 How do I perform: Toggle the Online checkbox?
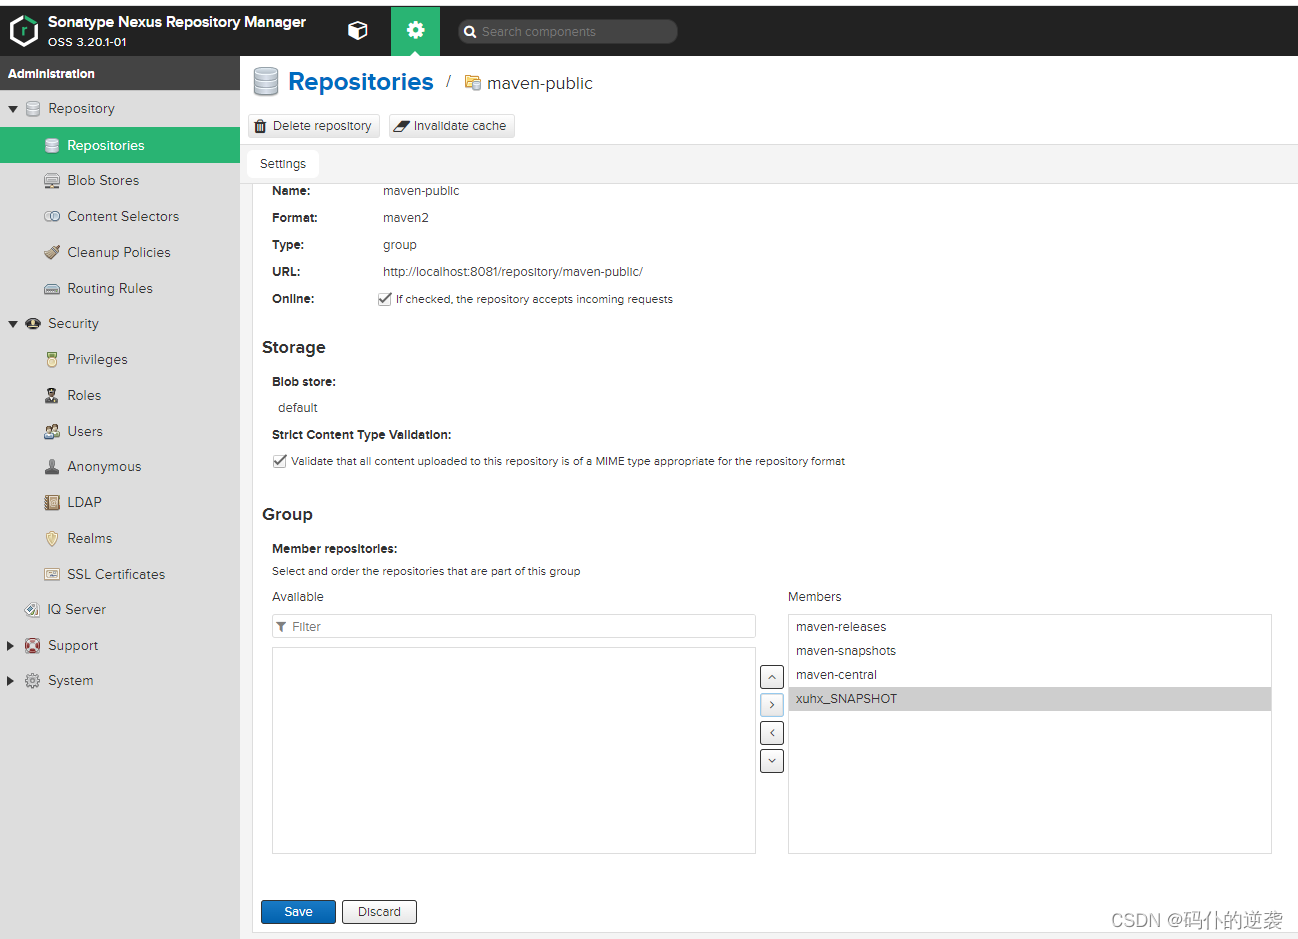[385, 299]
